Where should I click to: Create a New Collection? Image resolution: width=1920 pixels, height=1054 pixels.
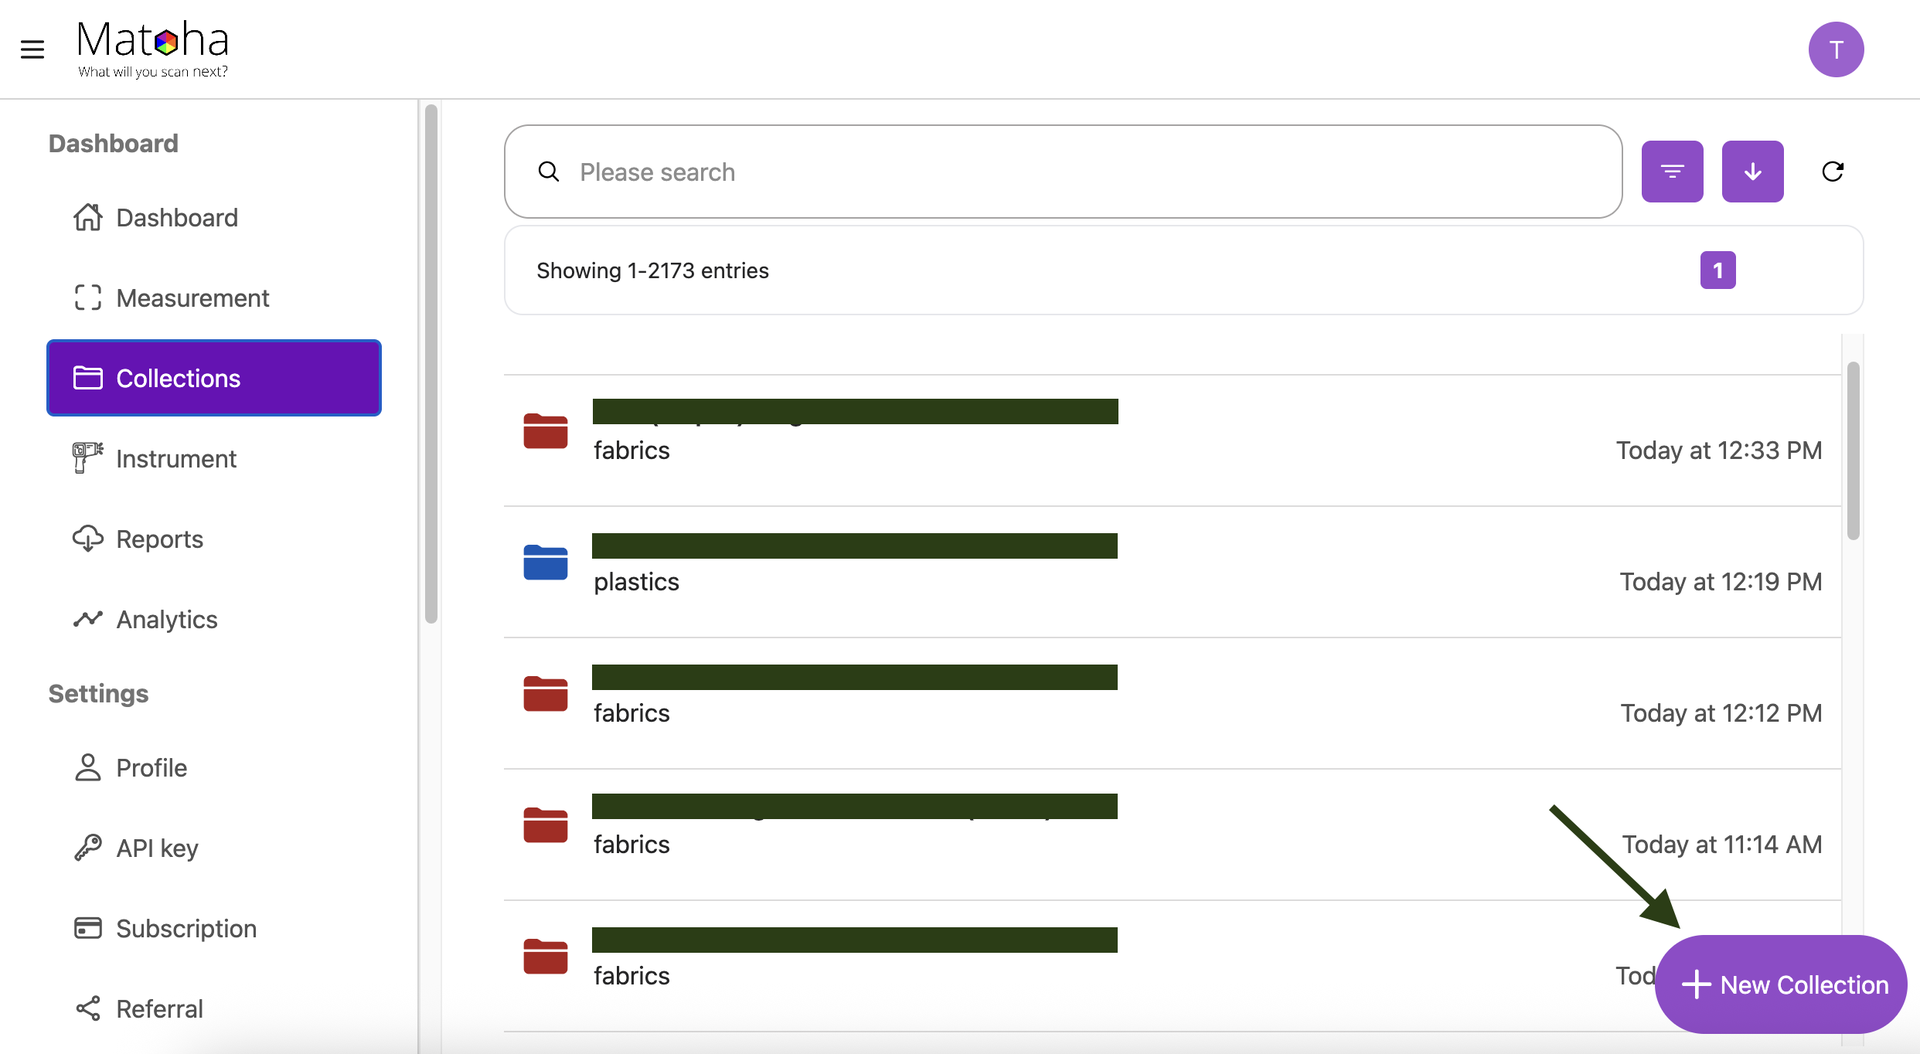tap(1781, 984)
